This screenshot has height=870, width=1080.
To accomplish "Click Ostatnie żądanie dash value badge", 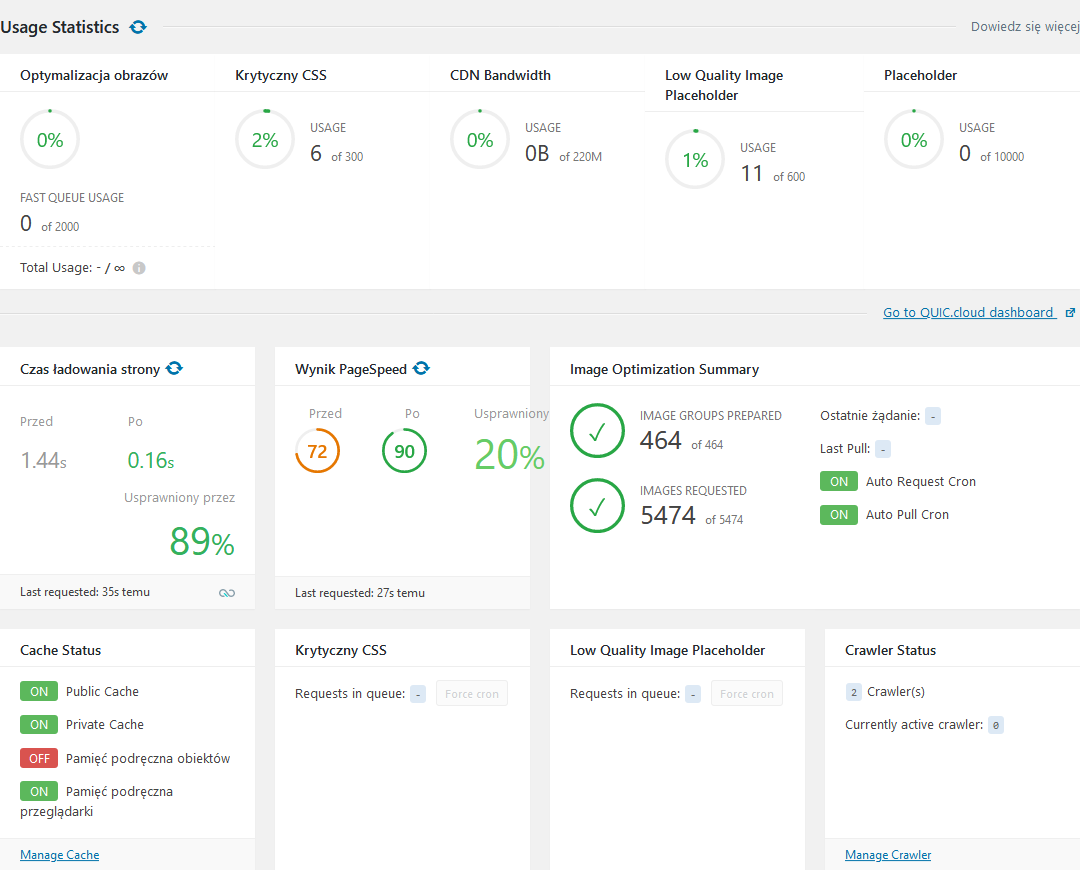I will coord(933,416).
